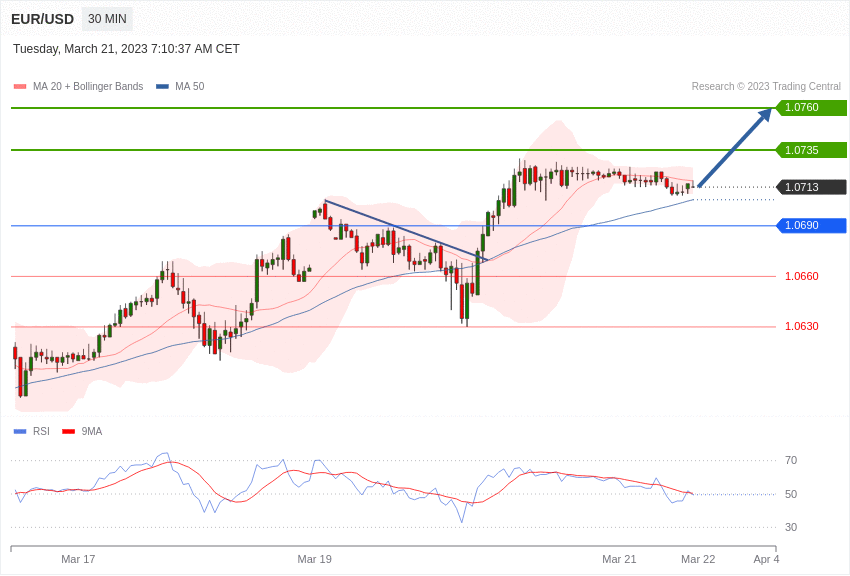The image size is (850, 576).
Task: Click the 1.0713 current price tag
Action: pyautogui.click(x=811, y=187)
